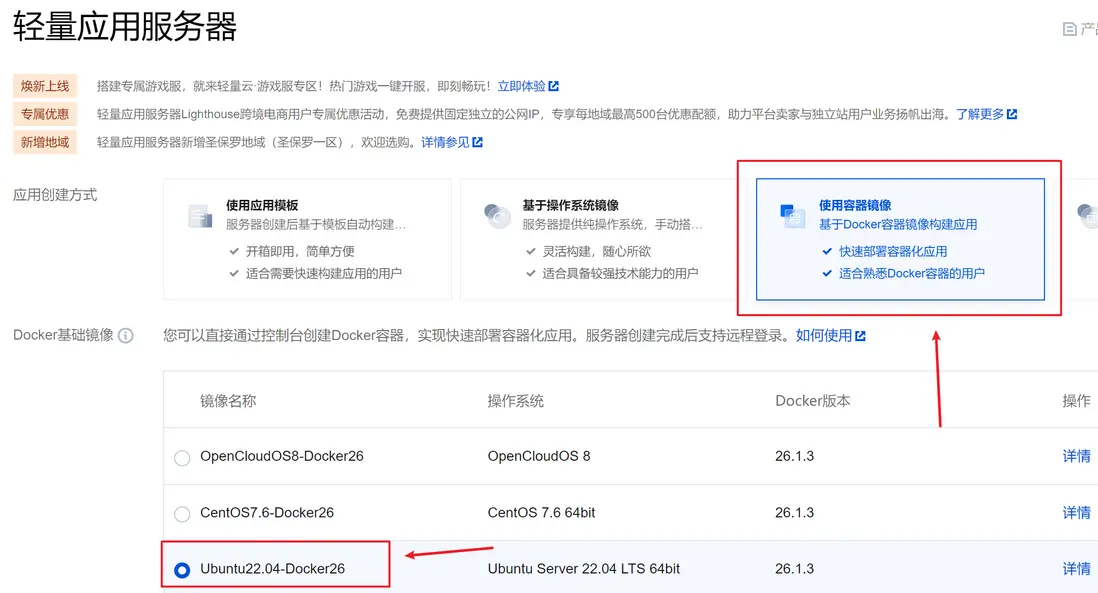Click the Docker基础镜像 label
The image size is (1098, 593).
63,335
